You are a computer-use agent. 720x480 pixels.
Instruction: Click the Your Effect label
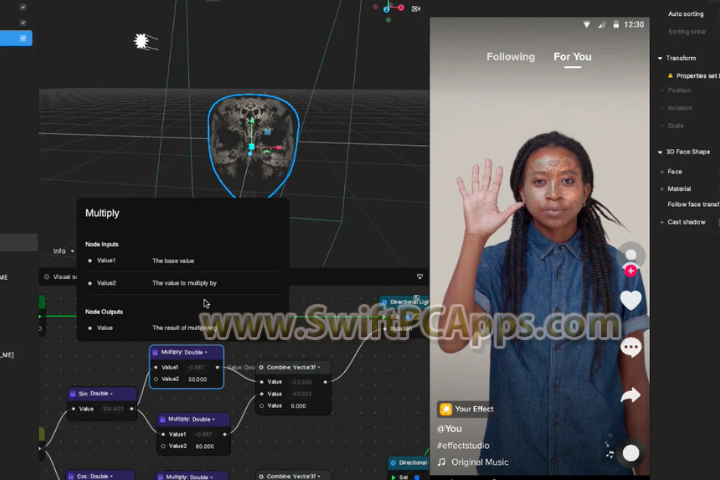coord(474,409)
